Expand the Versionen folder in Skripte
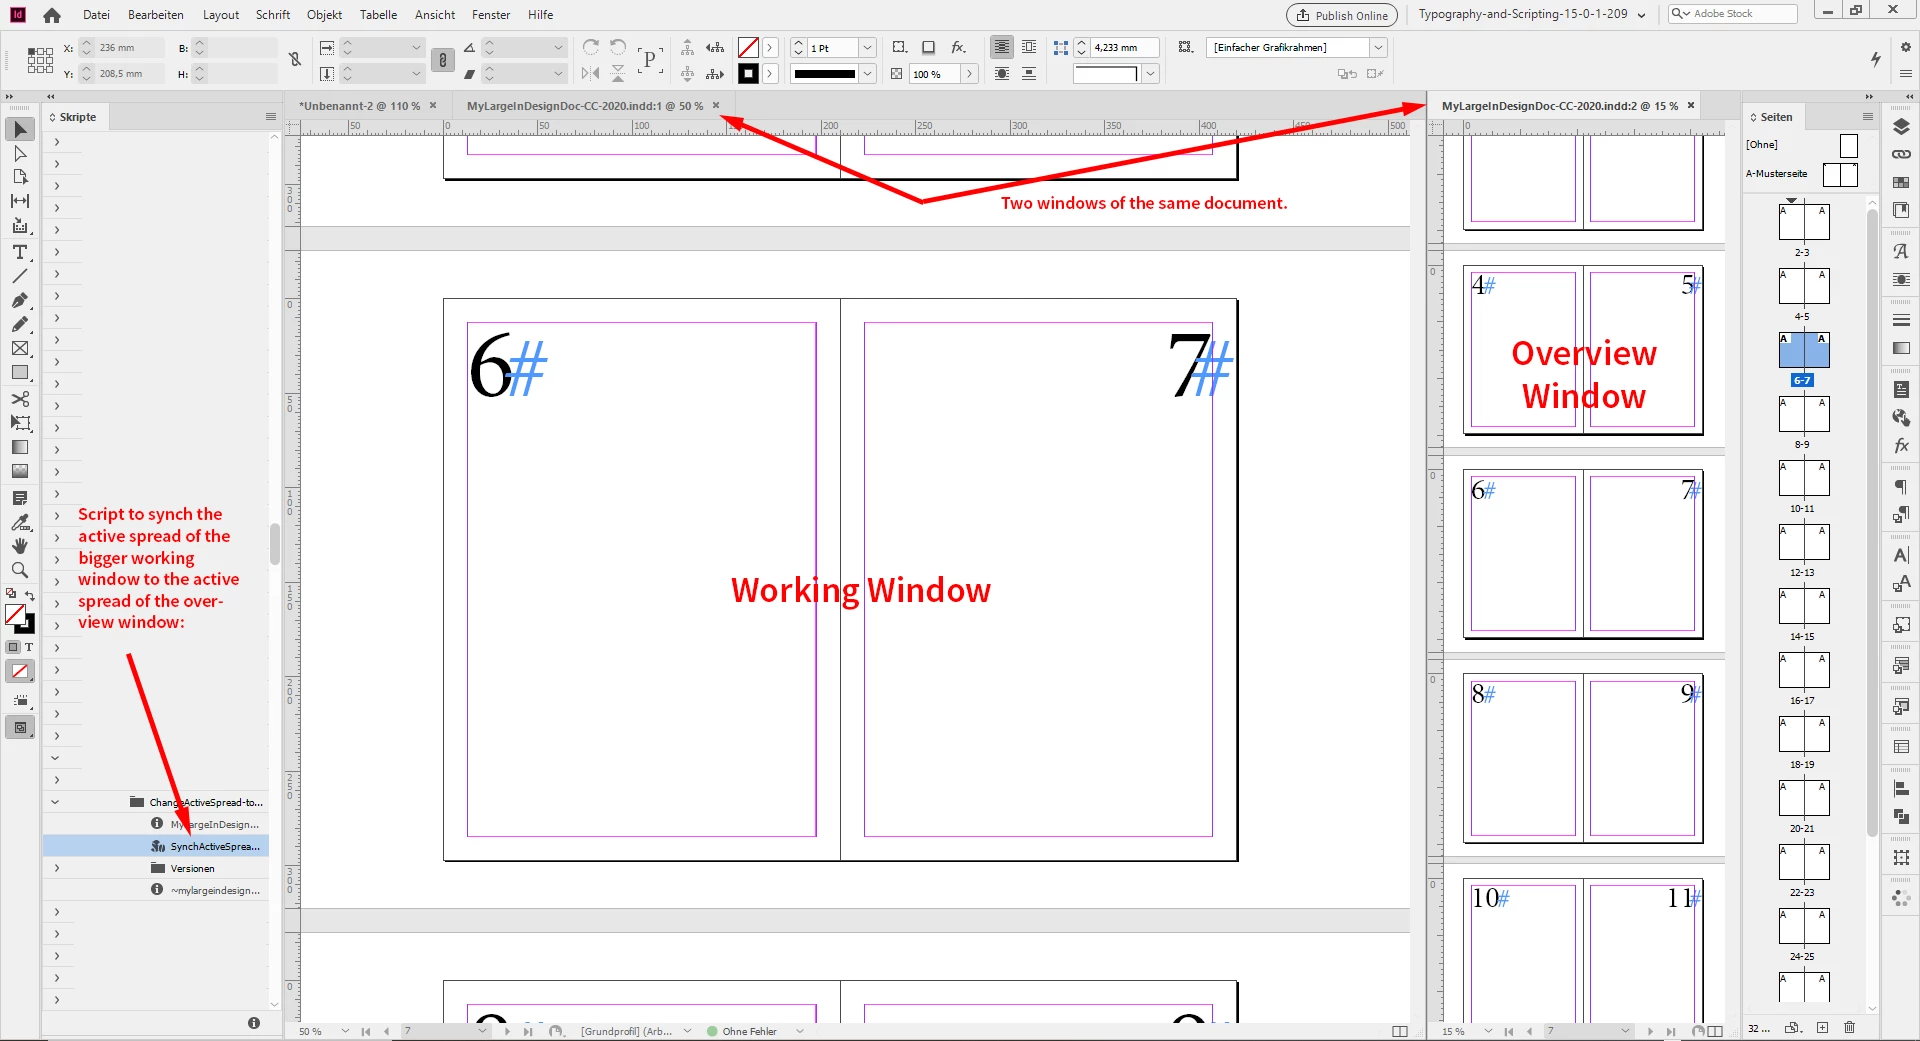 pyautogui.click(x=57, y=868)
